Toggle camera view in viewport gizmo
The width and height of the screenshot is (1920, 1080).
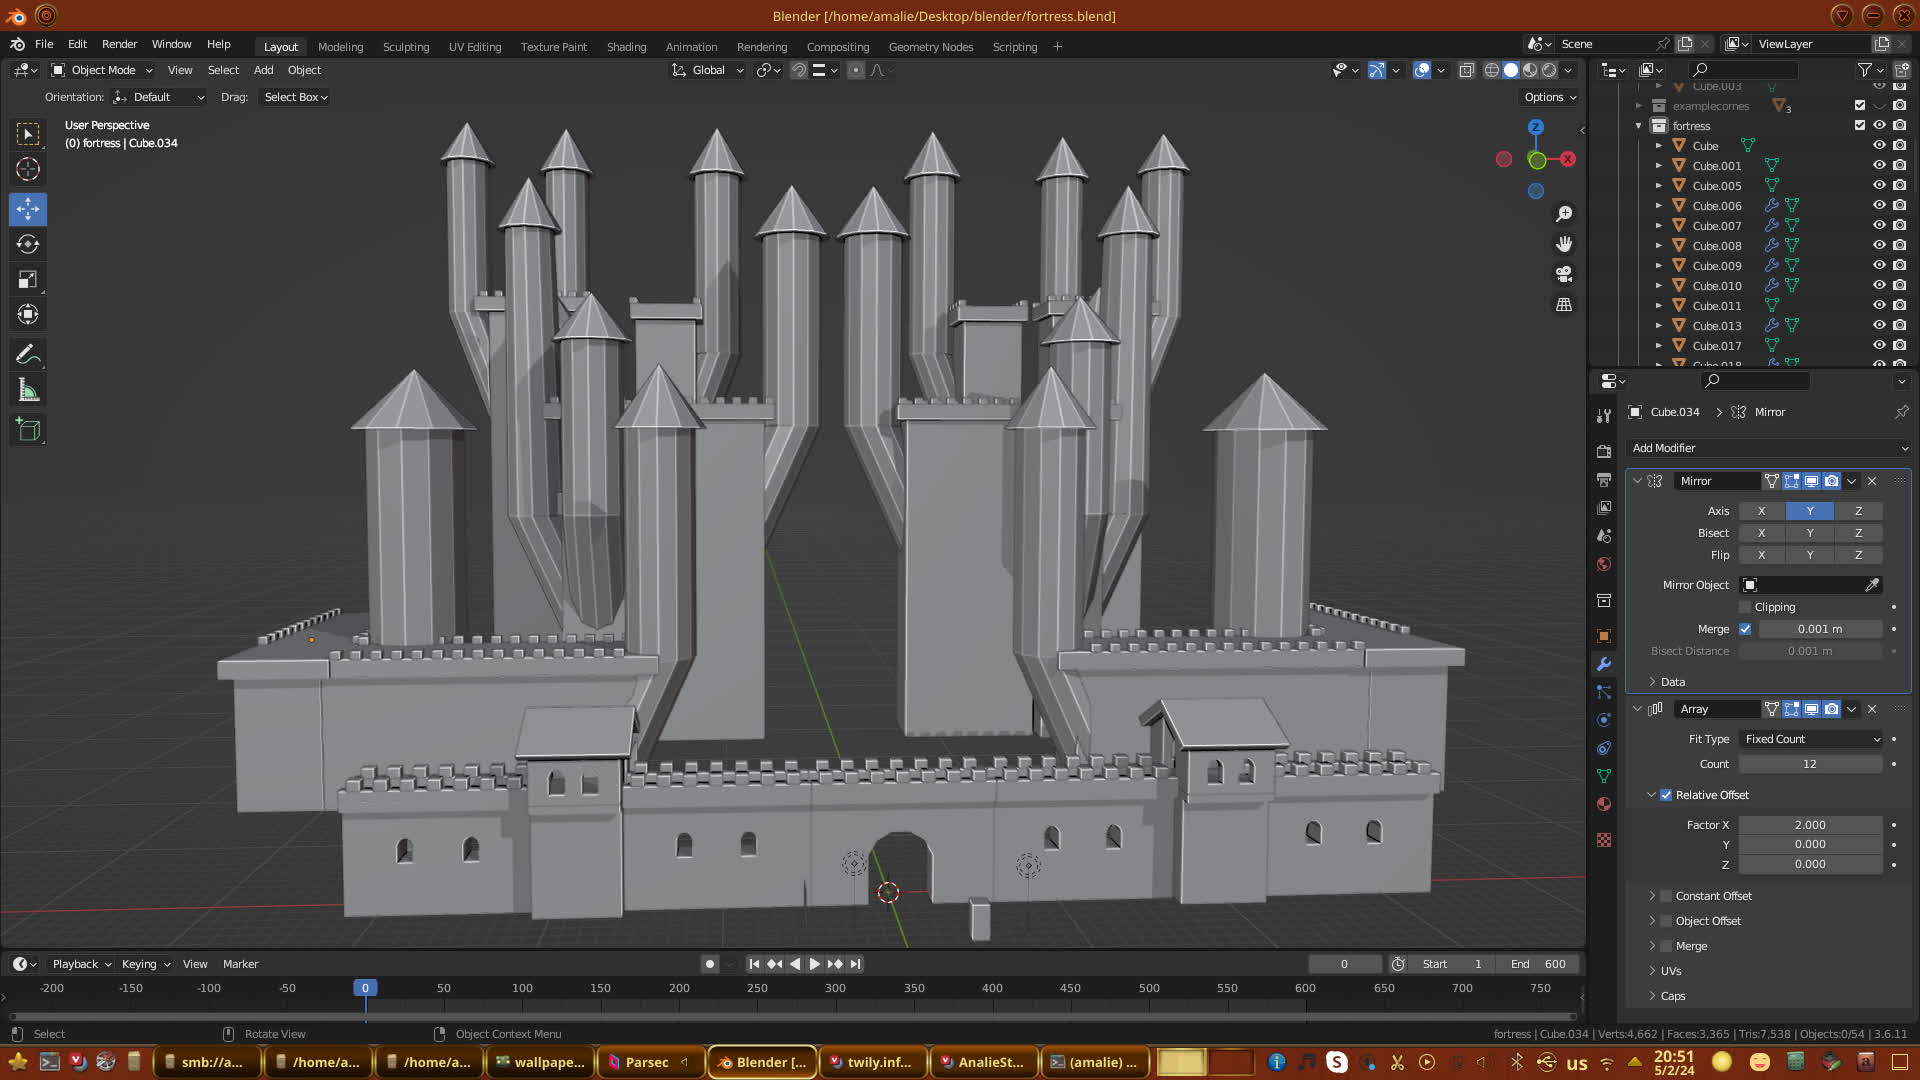pyautogui.click(x=1564, y=274)
